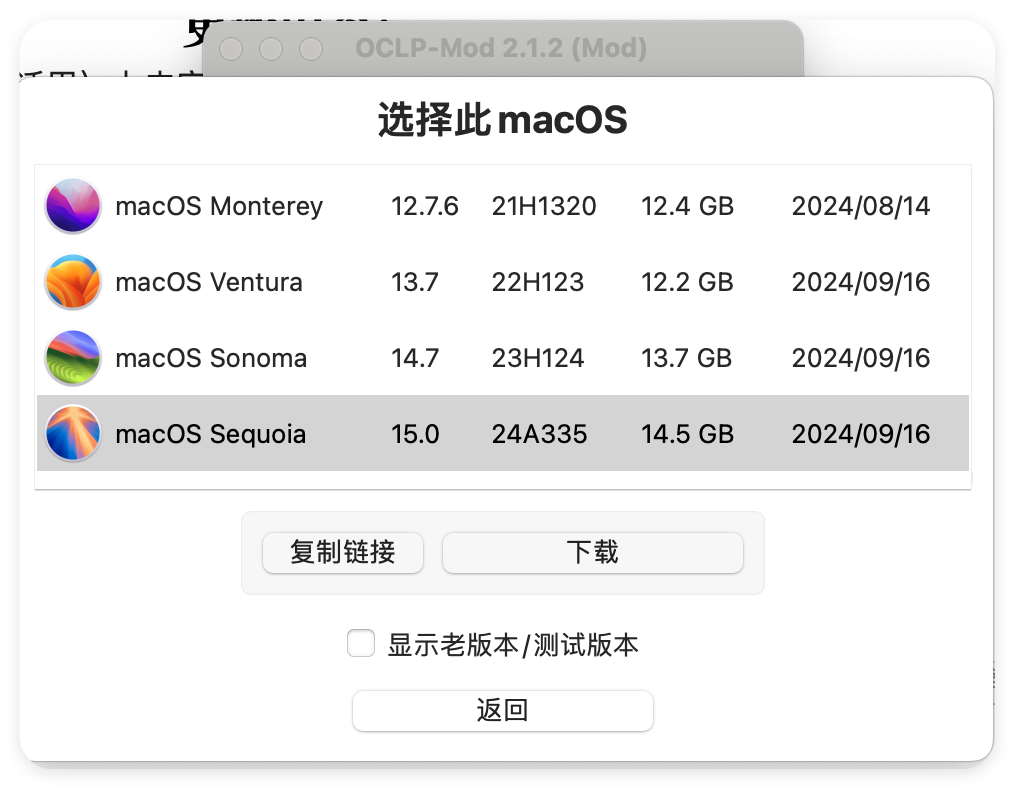Click the 复制链接 button
Image resolution: width=1014 pixels, height=788 pixels.
pos(343,553)
